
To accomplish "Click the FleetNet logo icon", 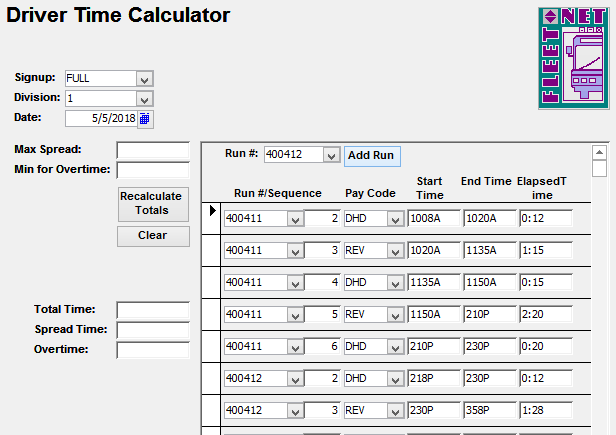I will [x=573, y=58].
